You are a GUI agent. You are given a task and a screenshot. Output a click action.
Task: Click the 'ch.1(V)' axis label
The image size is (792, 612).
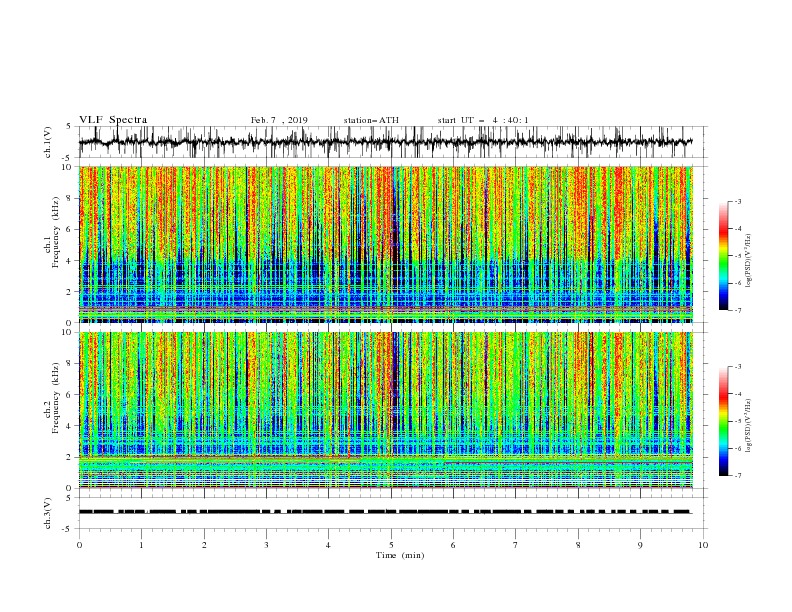(x=48, y=142)
